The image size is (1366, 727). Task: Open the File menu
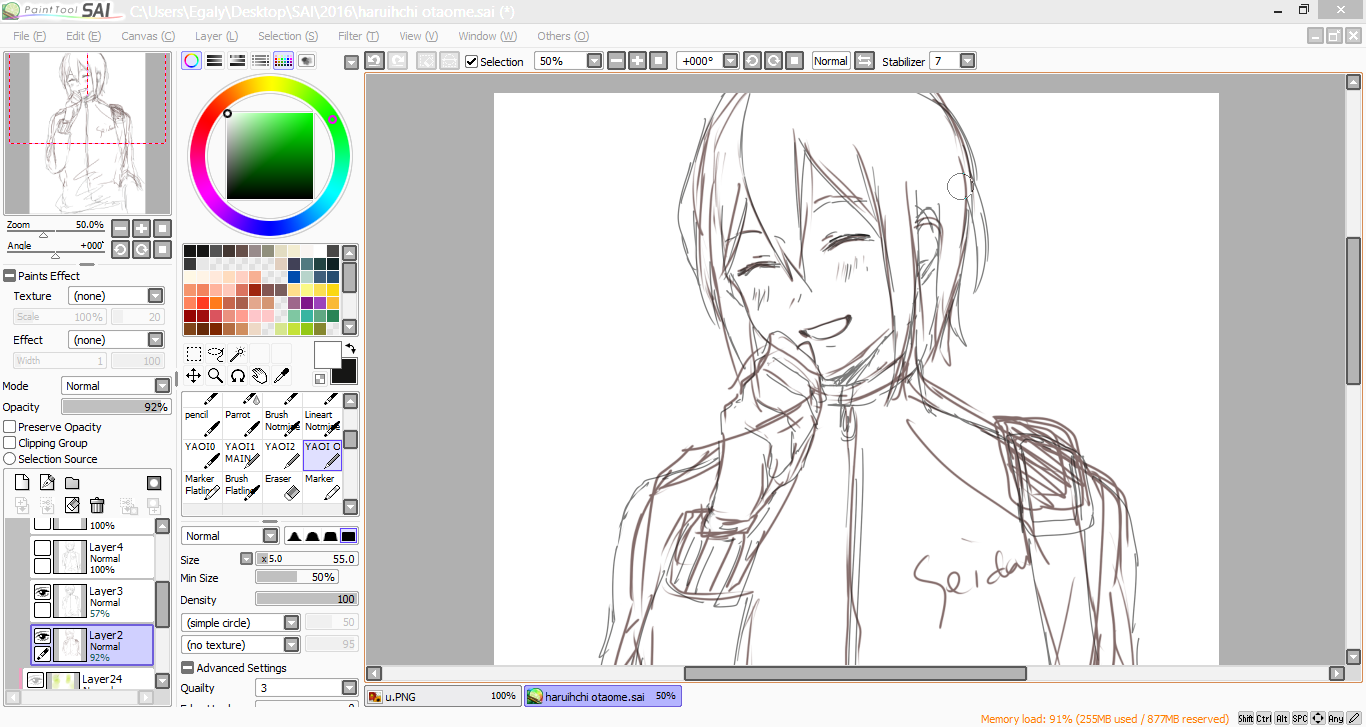[29, 36]
